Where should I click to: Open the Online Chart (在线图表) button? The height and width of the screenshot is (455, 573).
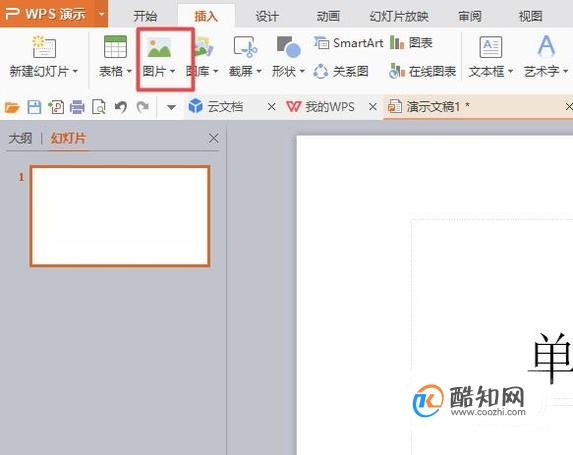[x=423, y=71]
